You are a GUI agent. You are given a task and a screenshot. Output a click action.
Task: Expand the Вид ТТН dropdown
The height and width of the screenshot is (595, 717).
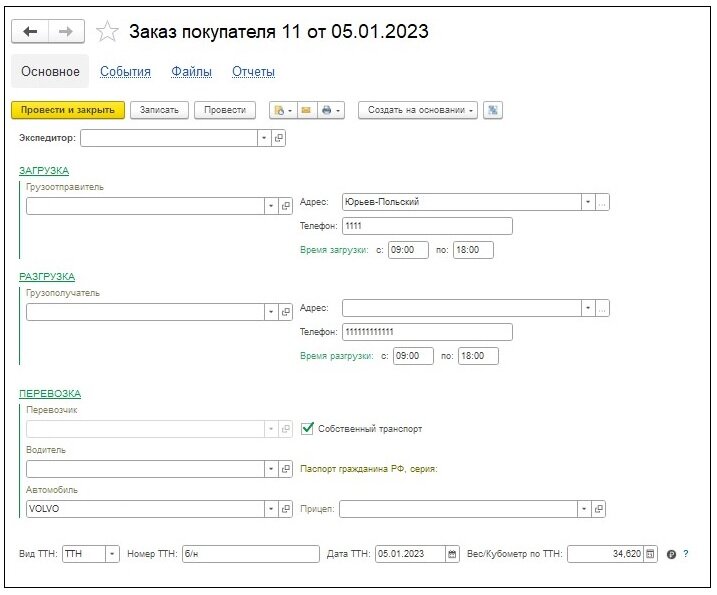[112, 554]
